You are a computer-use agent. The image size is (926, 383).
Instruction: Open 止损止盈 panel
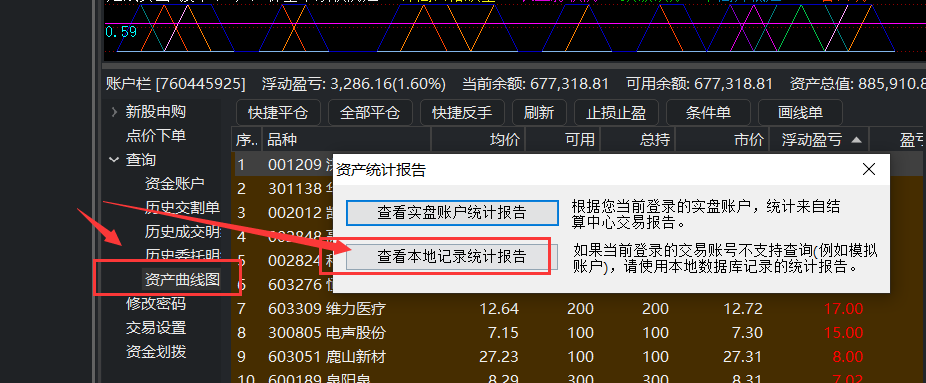coord(616,112)
